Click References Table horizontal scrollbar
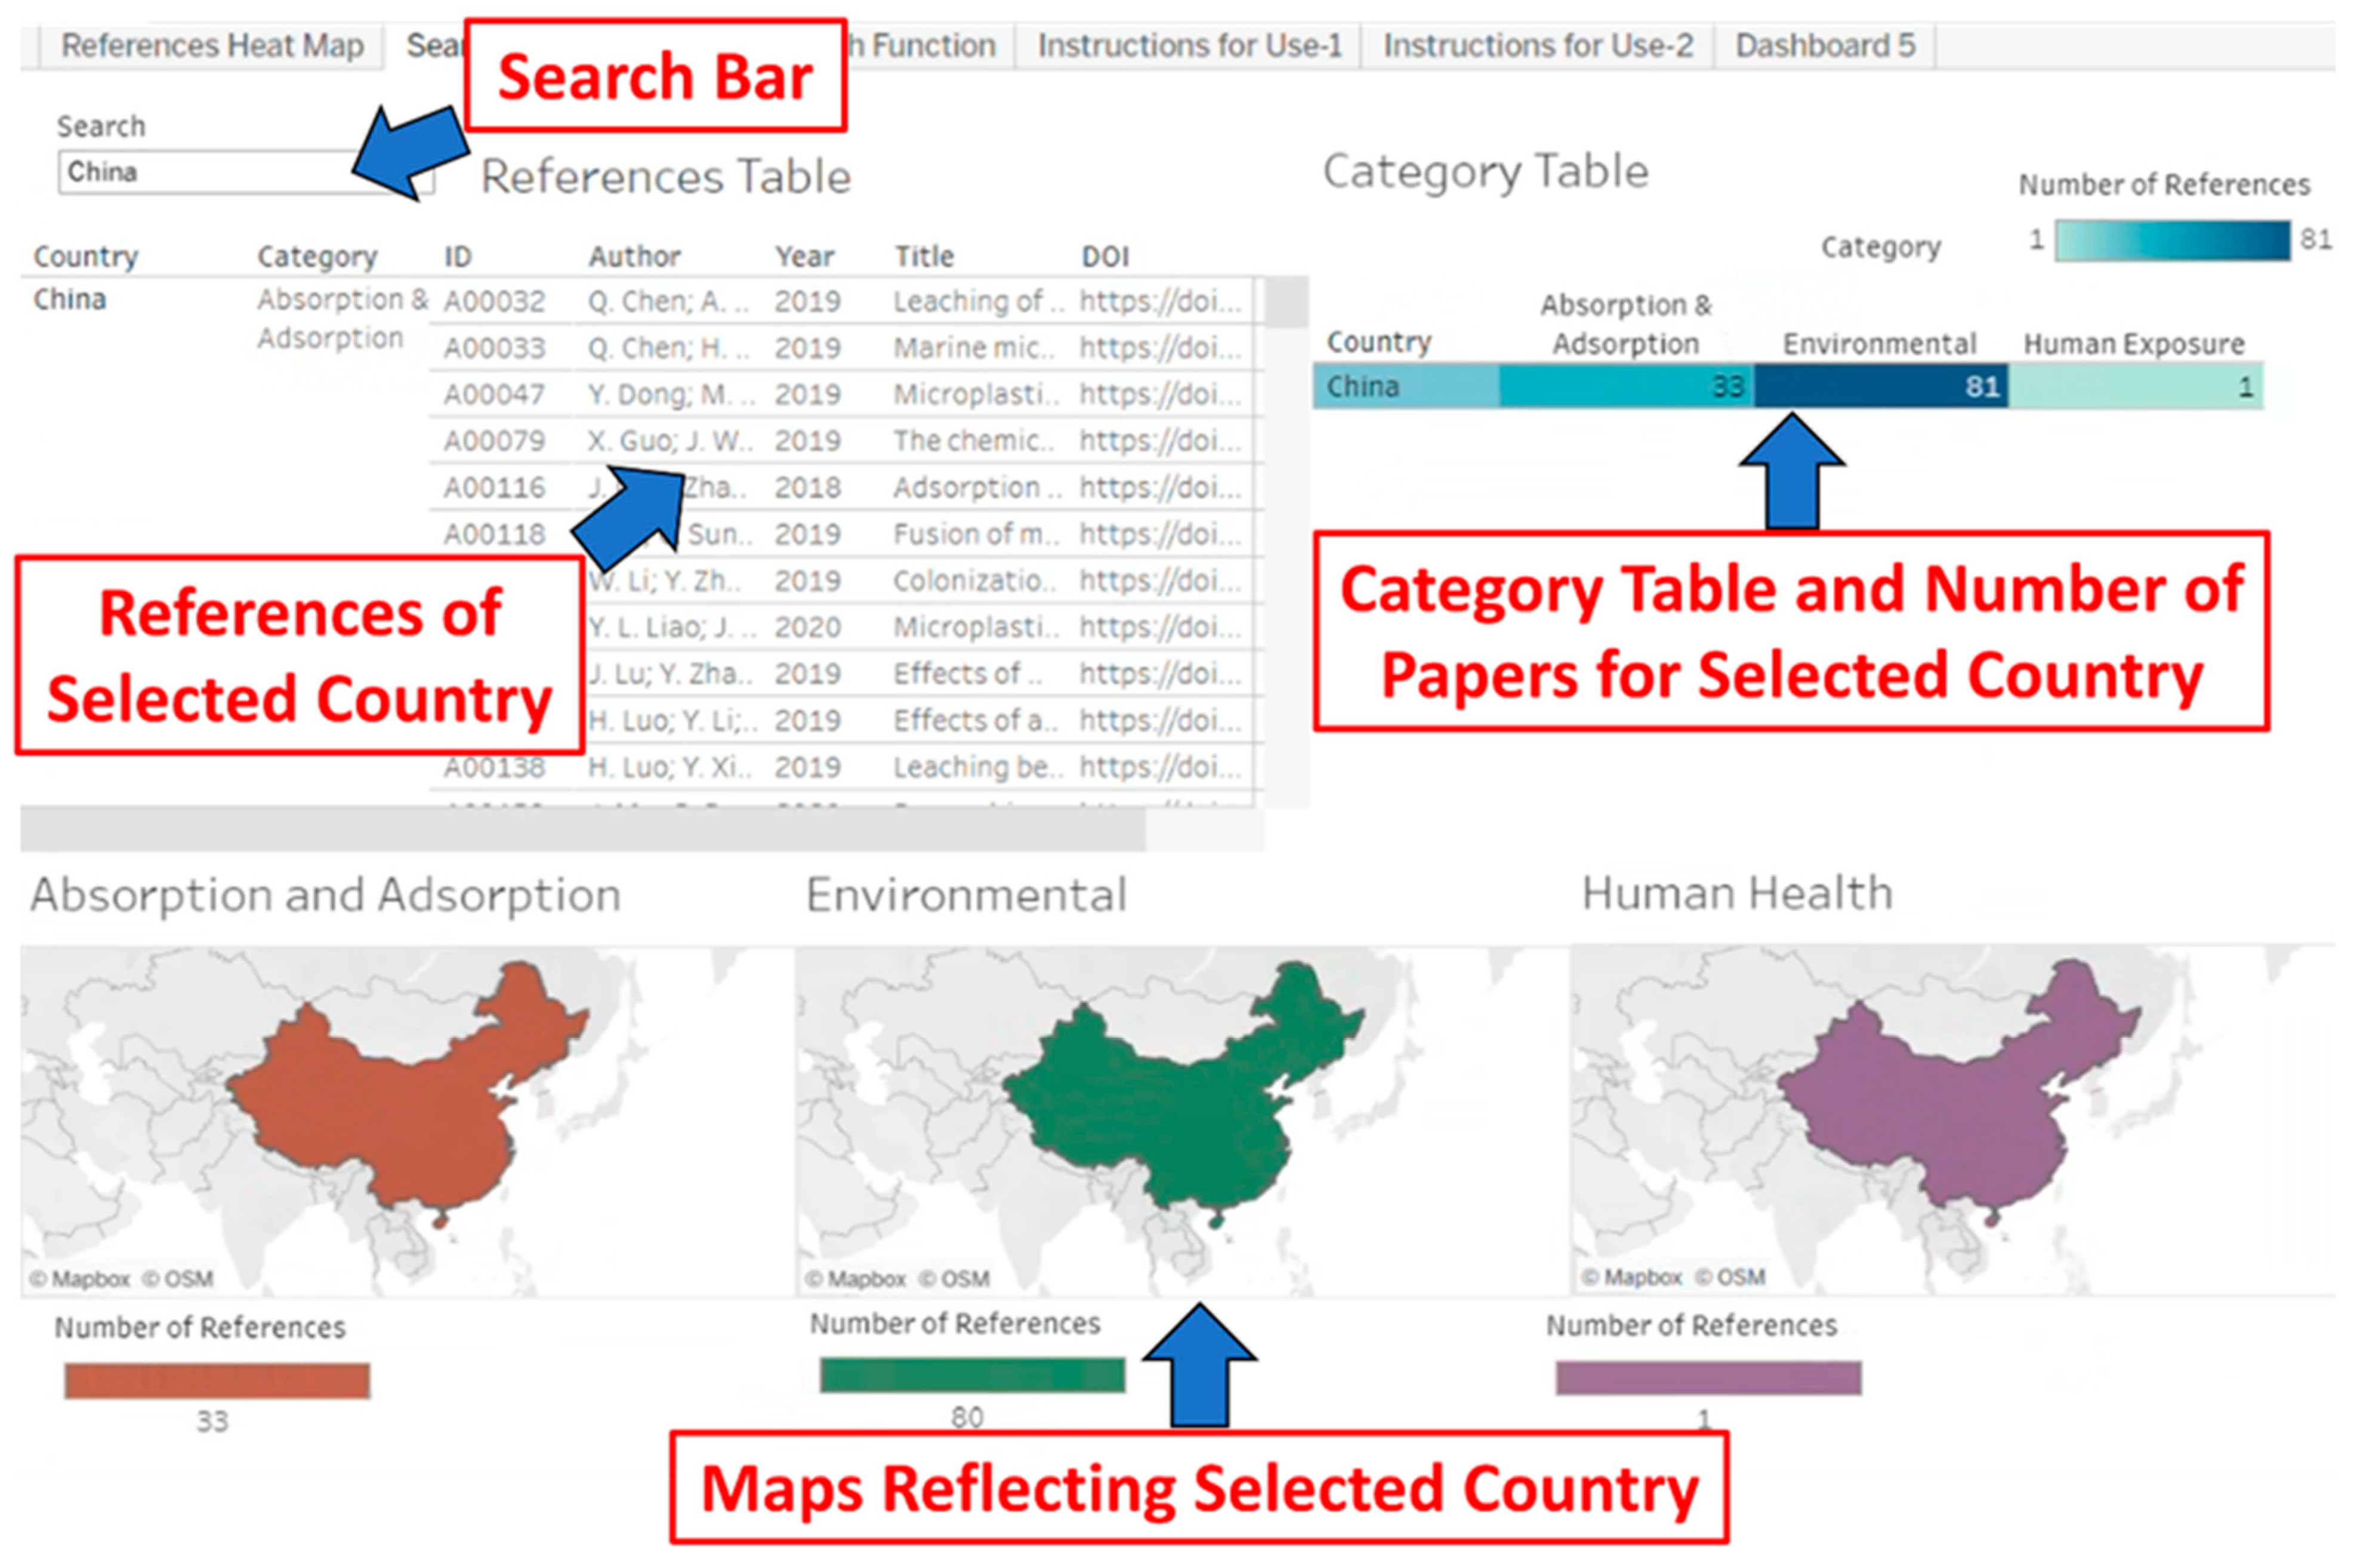 point(582,830)
